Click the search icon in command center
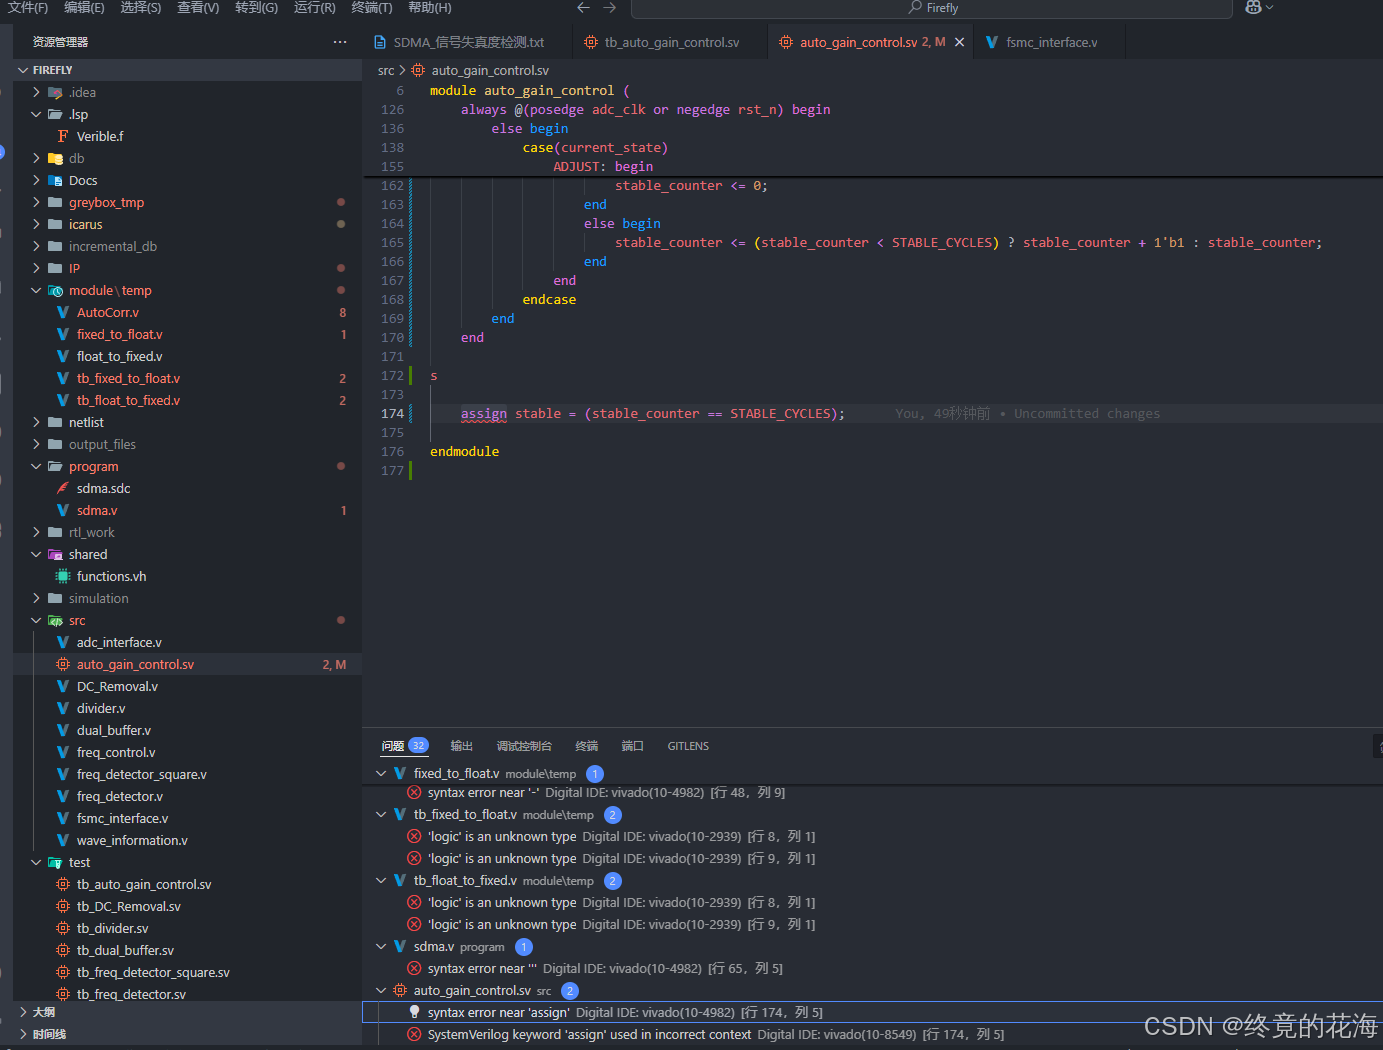 point(915,7)
